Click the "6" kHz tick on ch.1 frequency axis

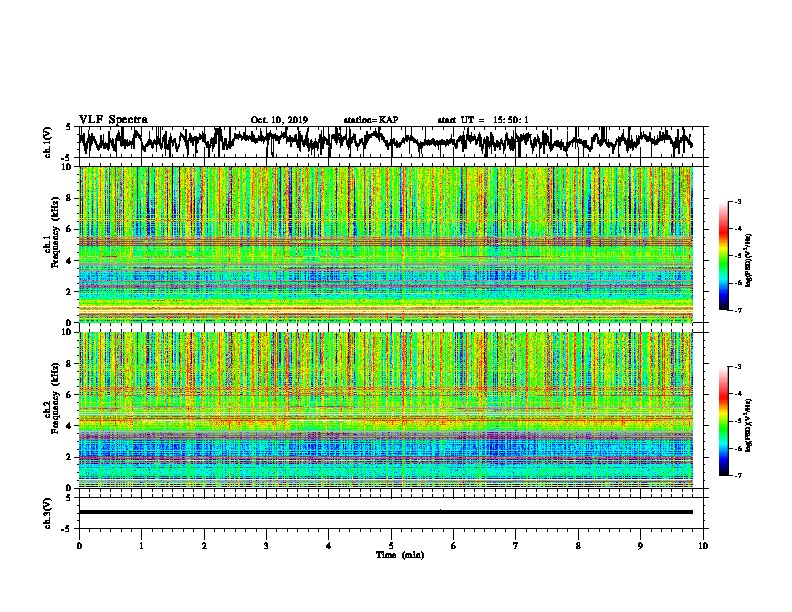point(71,230)
